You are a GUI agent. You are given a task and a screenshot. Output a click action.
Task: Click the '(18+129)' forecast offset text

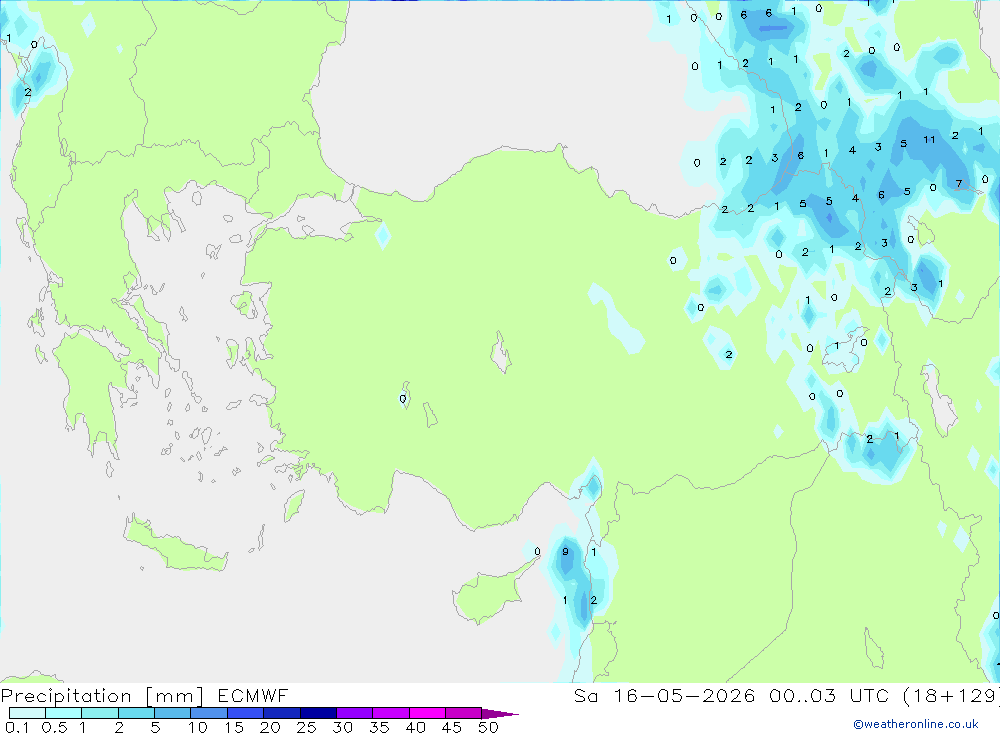[x=951, y=695]
